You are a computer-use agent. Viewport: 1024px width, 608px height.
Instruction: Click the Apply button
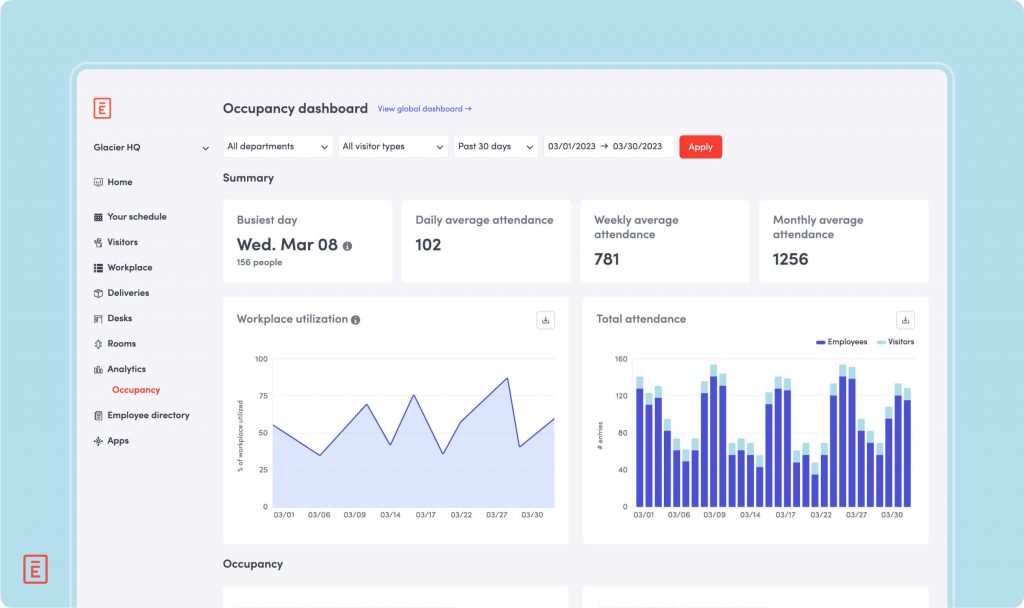700,146
